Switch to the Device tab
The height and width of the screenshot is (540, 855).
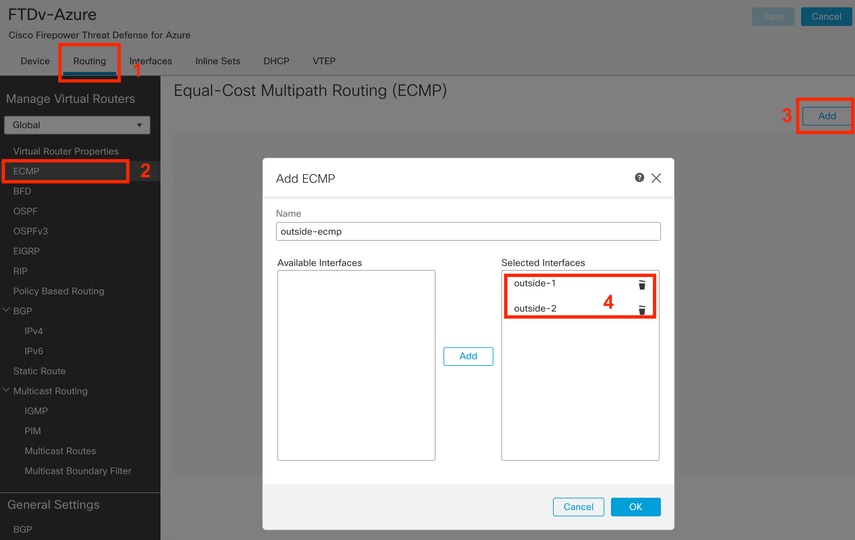pos(35,61)
